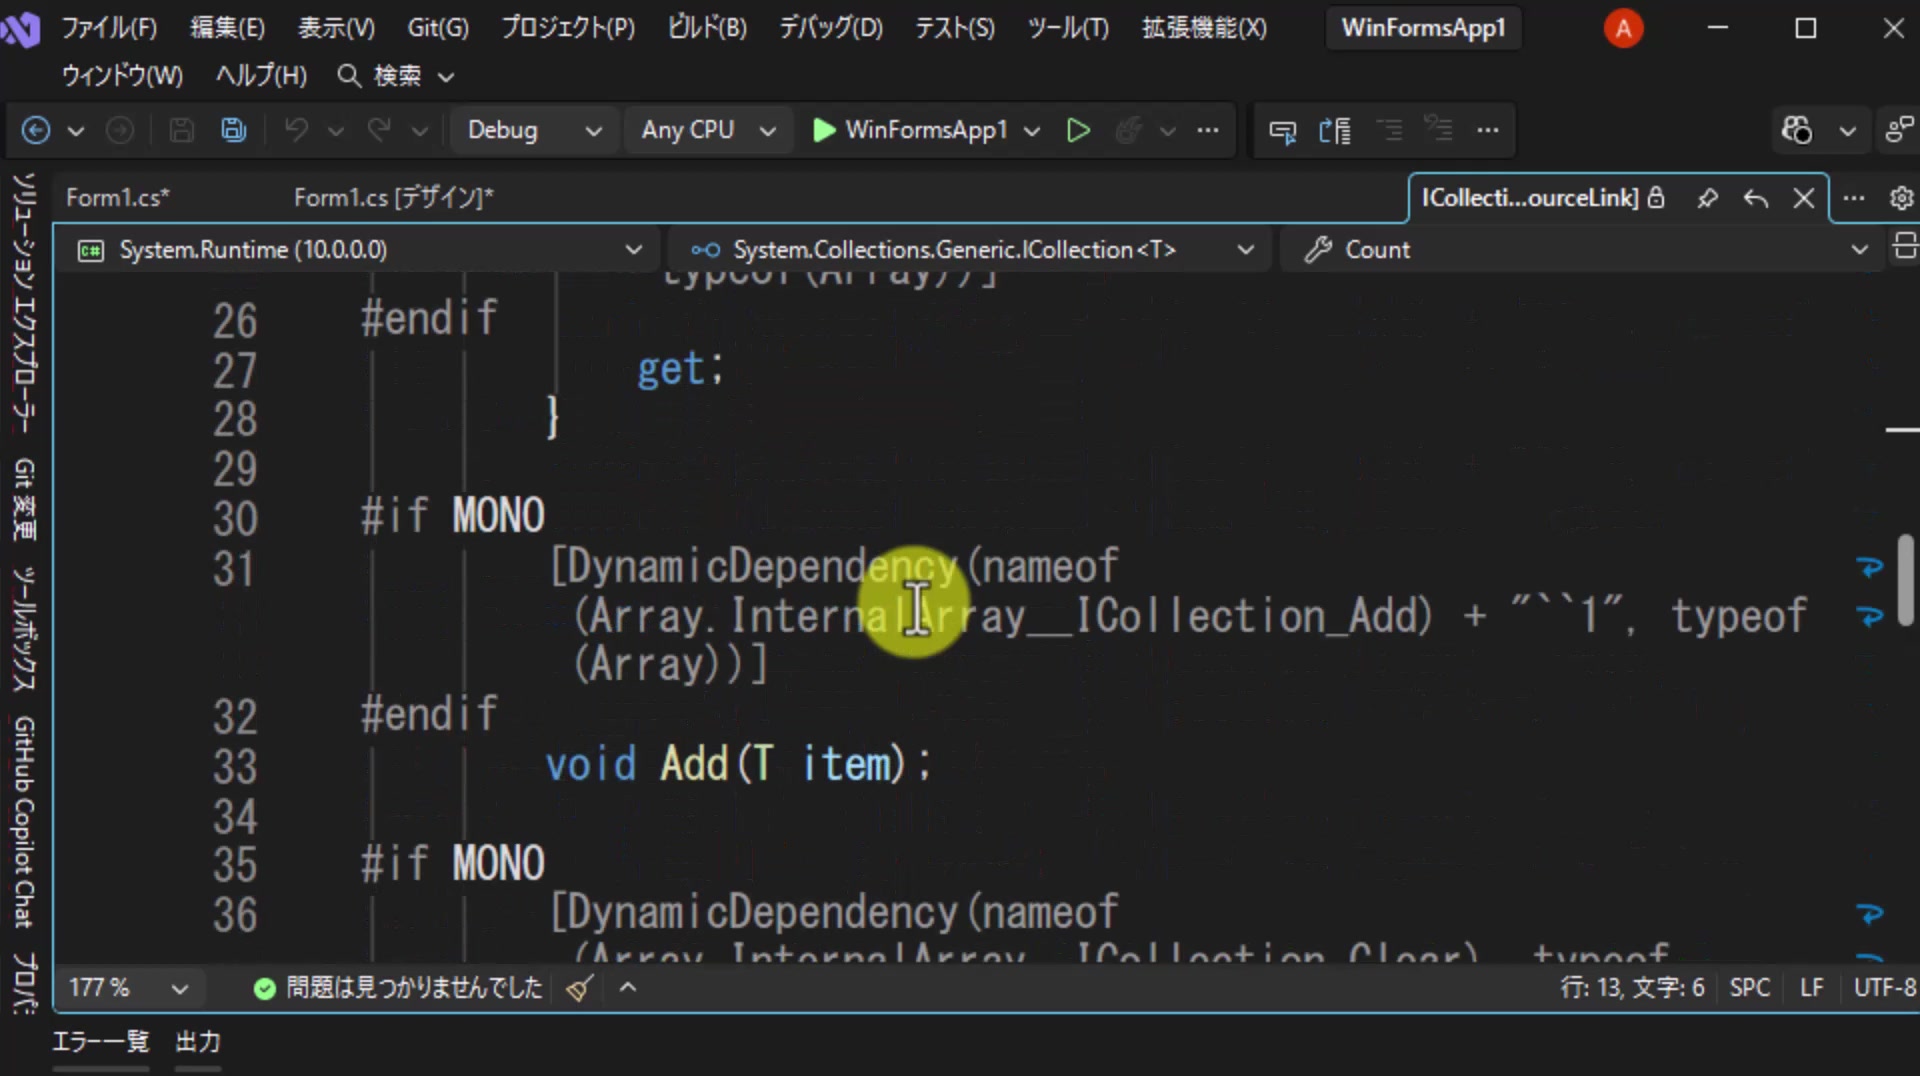Open the Any CPU platform dropdown
The width and height of the screenshot is (1920, 1076).
click(x=708, y=130)
